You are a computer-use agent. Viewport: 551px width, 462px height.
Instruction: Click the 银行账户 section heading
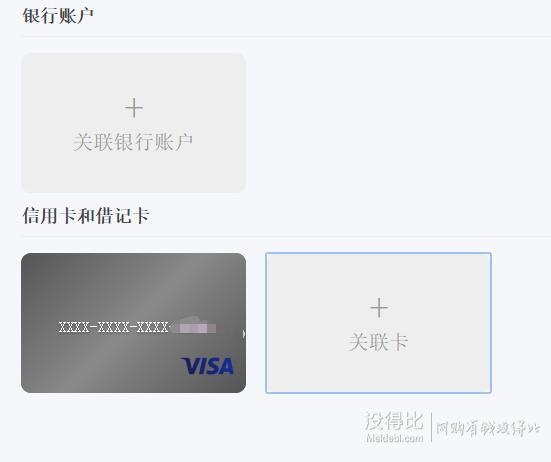(58, 15)
